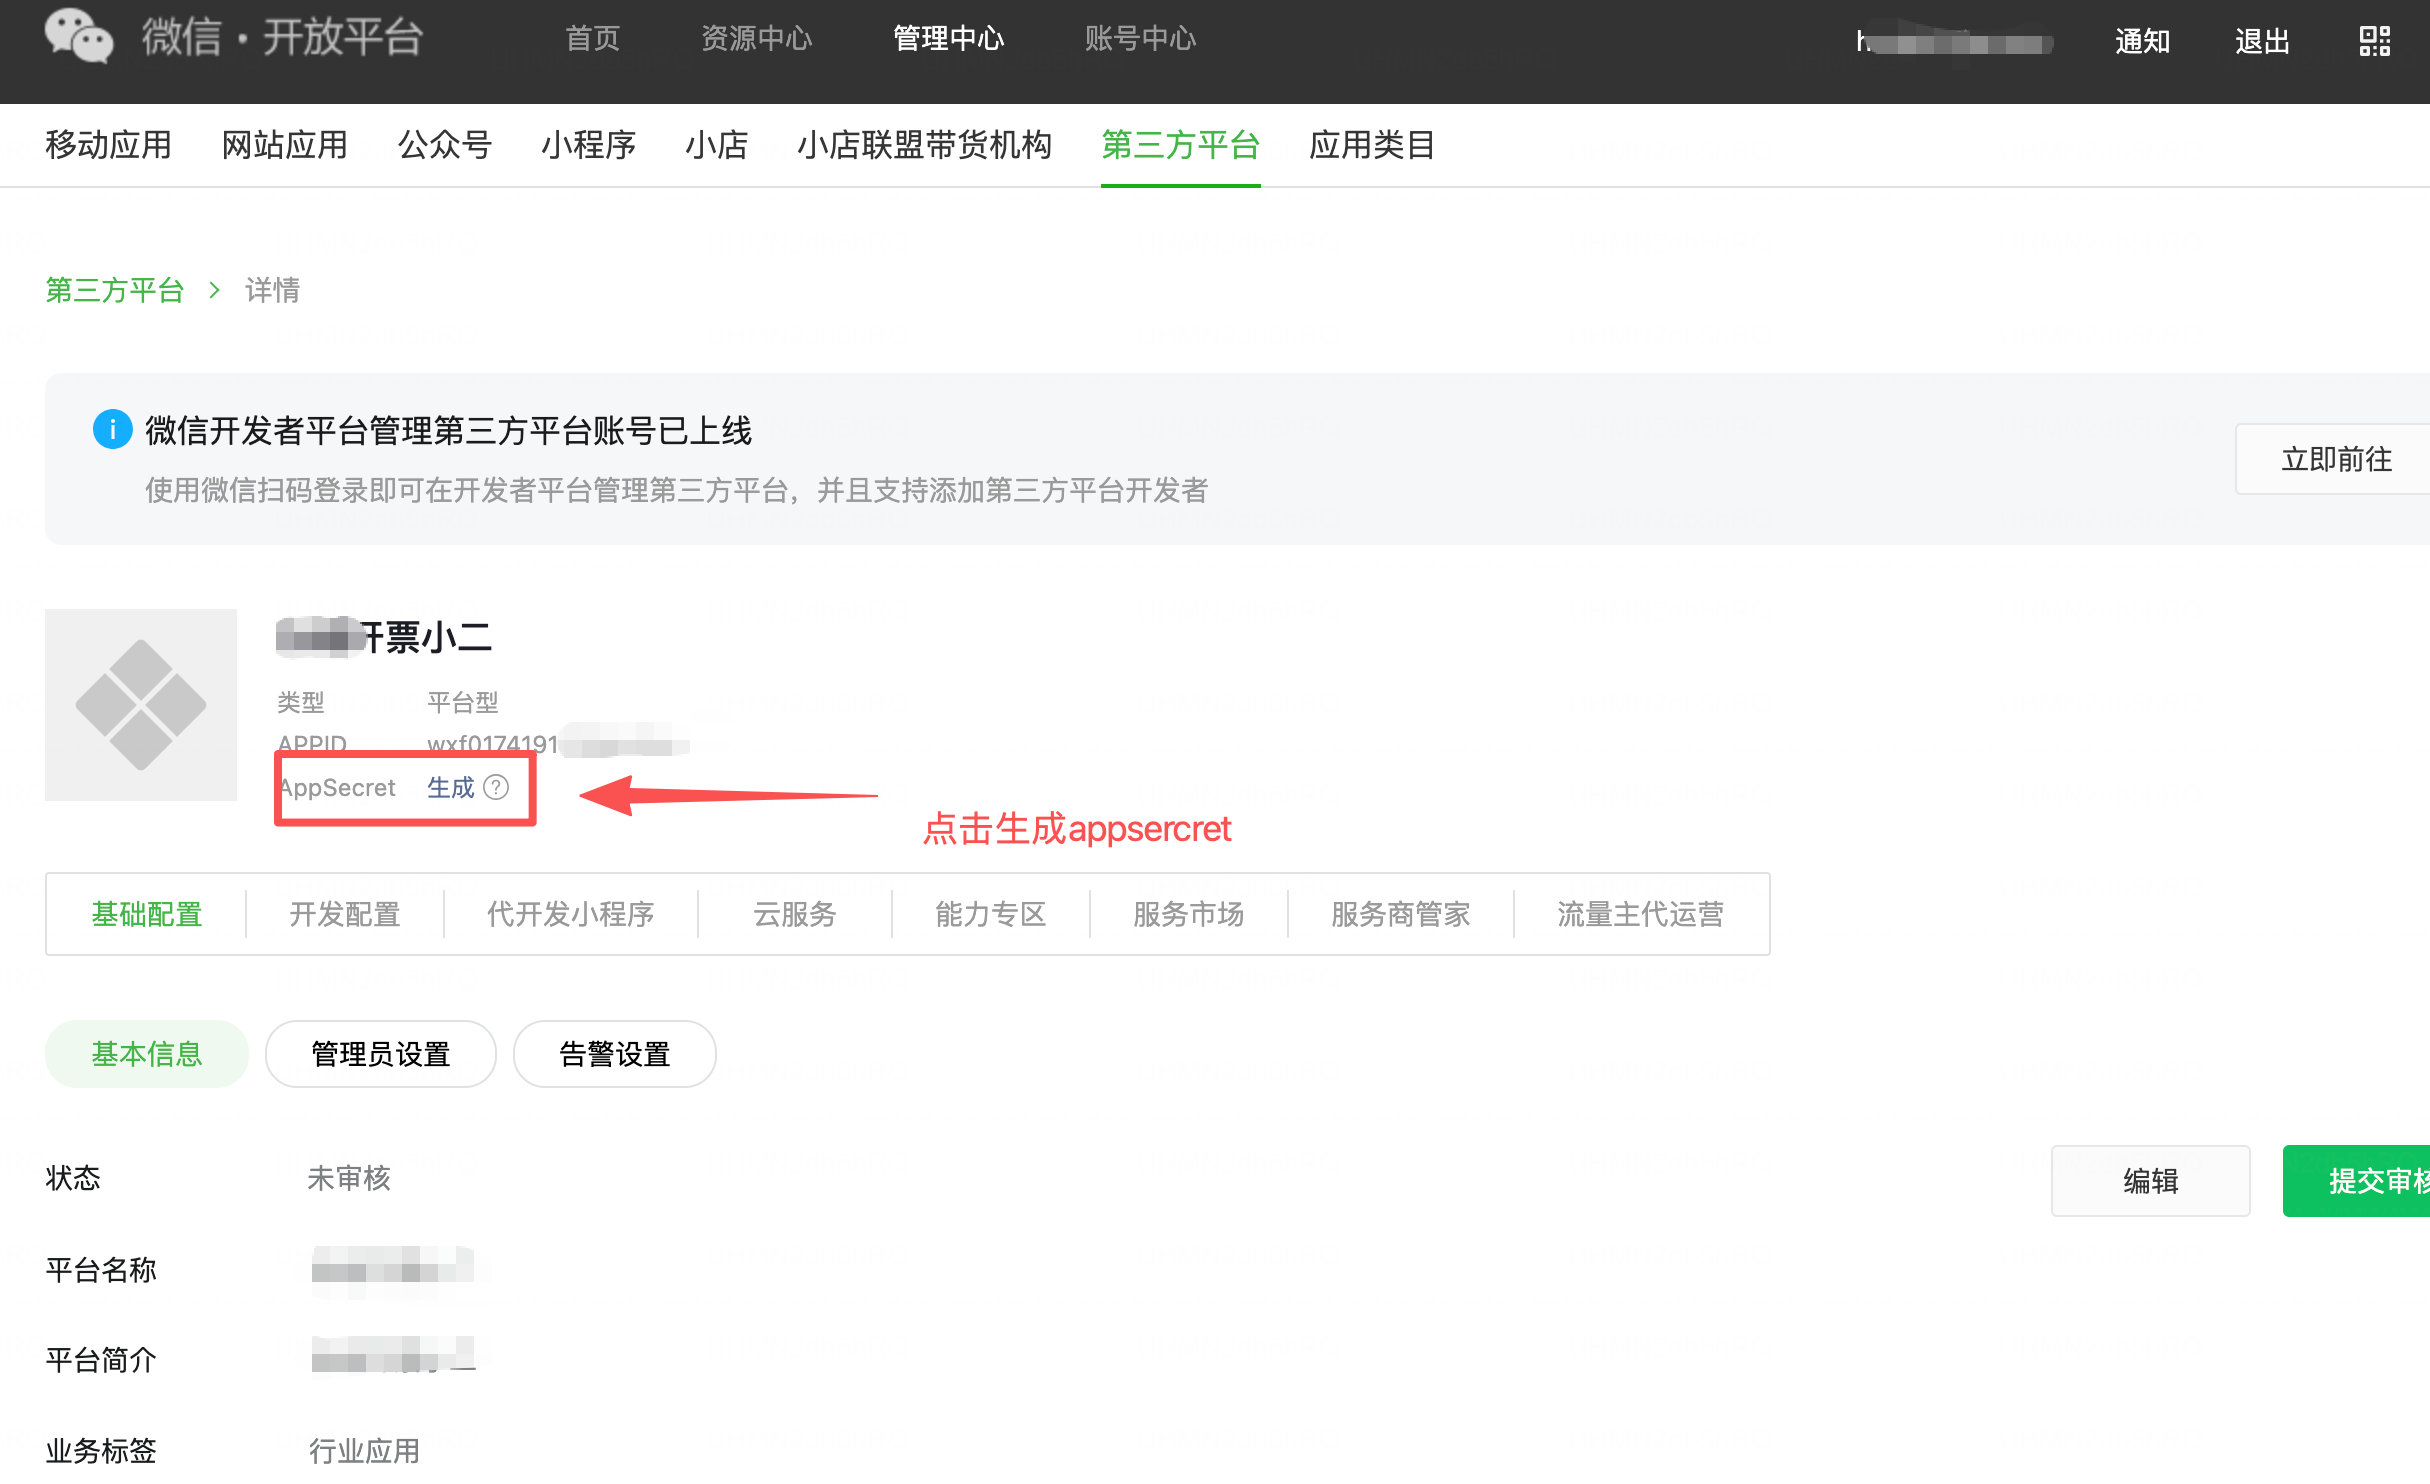The image size is (2430, 1484).
Task: Click the 管理员设置 pill button
Action: (380, 1054)
